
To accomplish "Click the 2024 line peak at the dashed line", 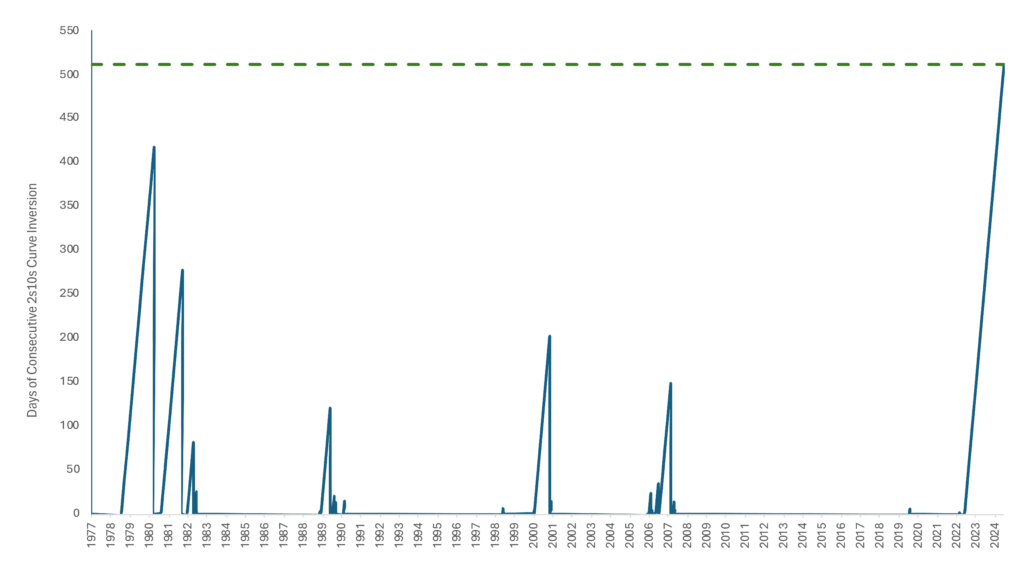I will pos(1003,66).
